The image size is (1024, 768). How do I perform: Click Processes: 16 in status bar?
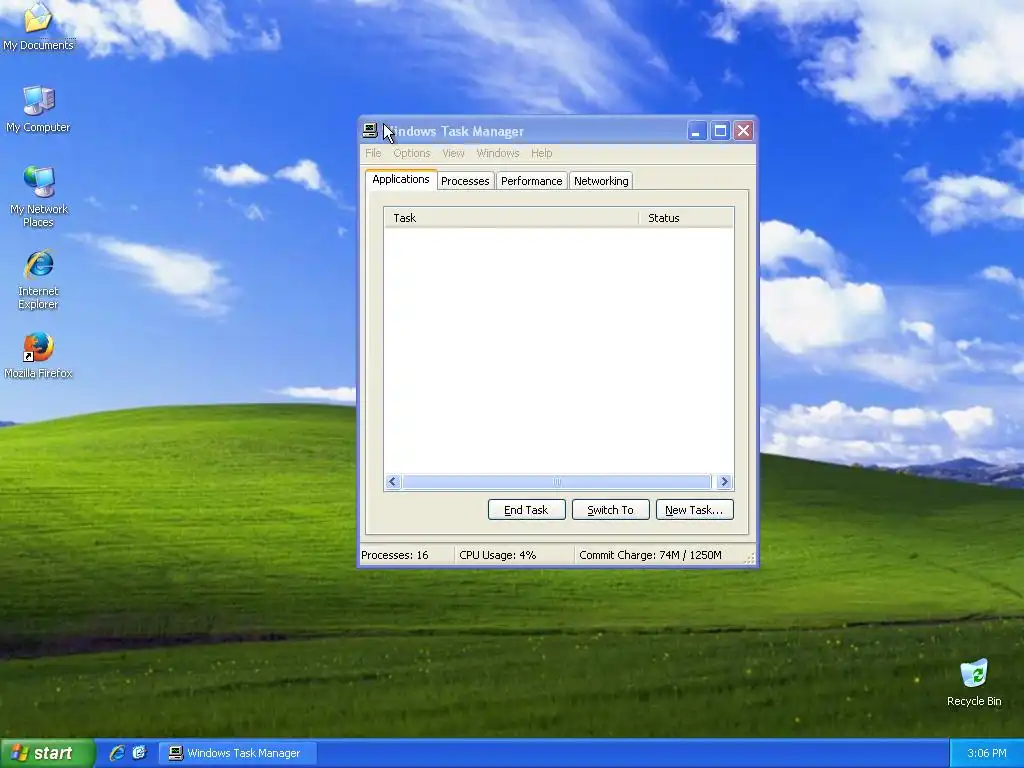tap(394, 555)
